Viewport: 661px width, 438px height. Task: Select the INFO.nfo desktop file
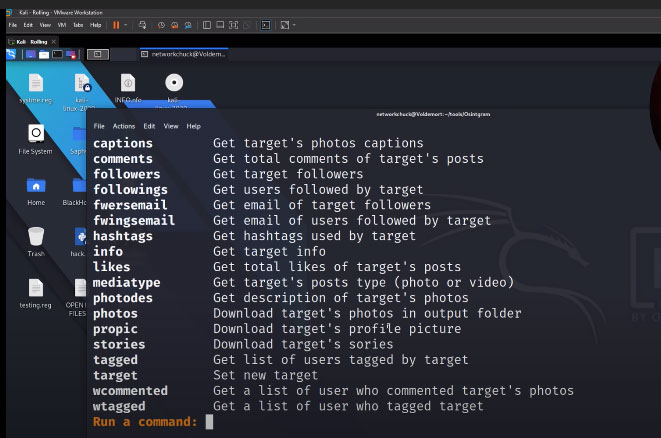128,88
